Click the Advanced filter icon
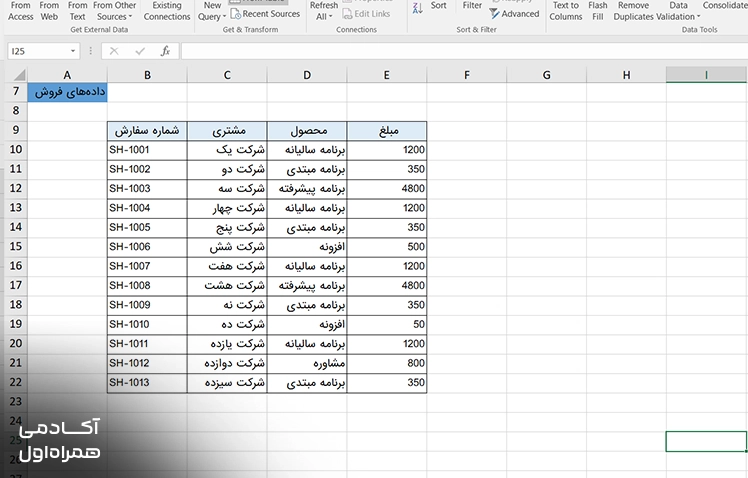 coord(494,14)
